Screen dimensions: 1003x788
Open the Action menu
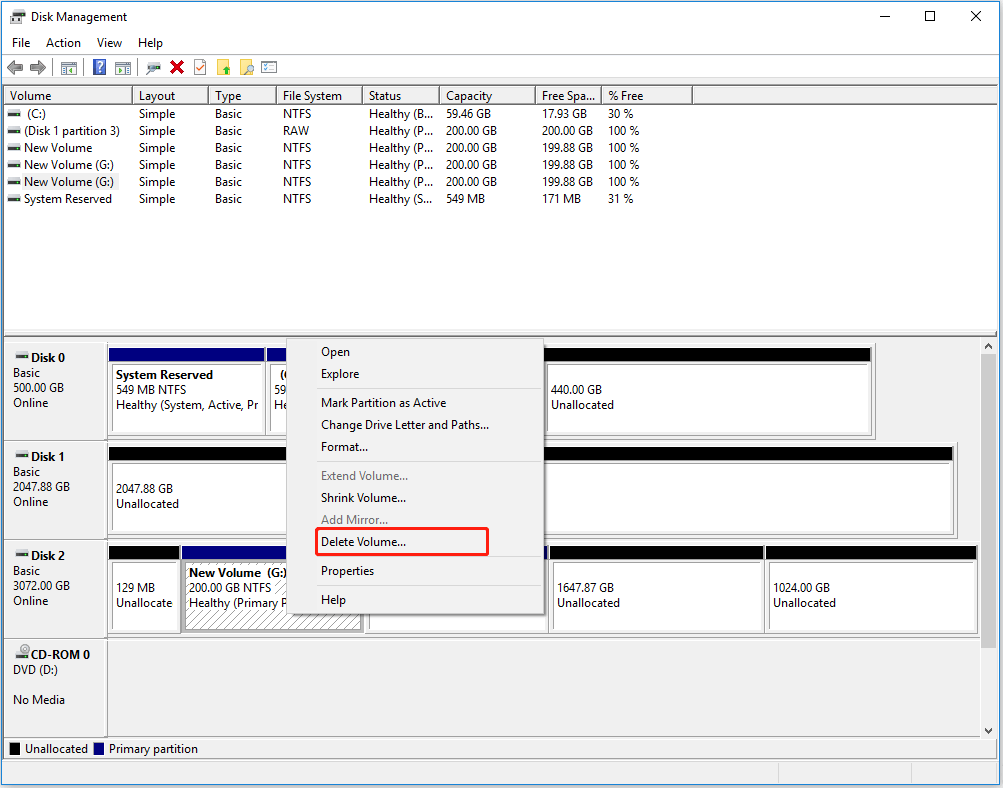[x=63, y=43]
